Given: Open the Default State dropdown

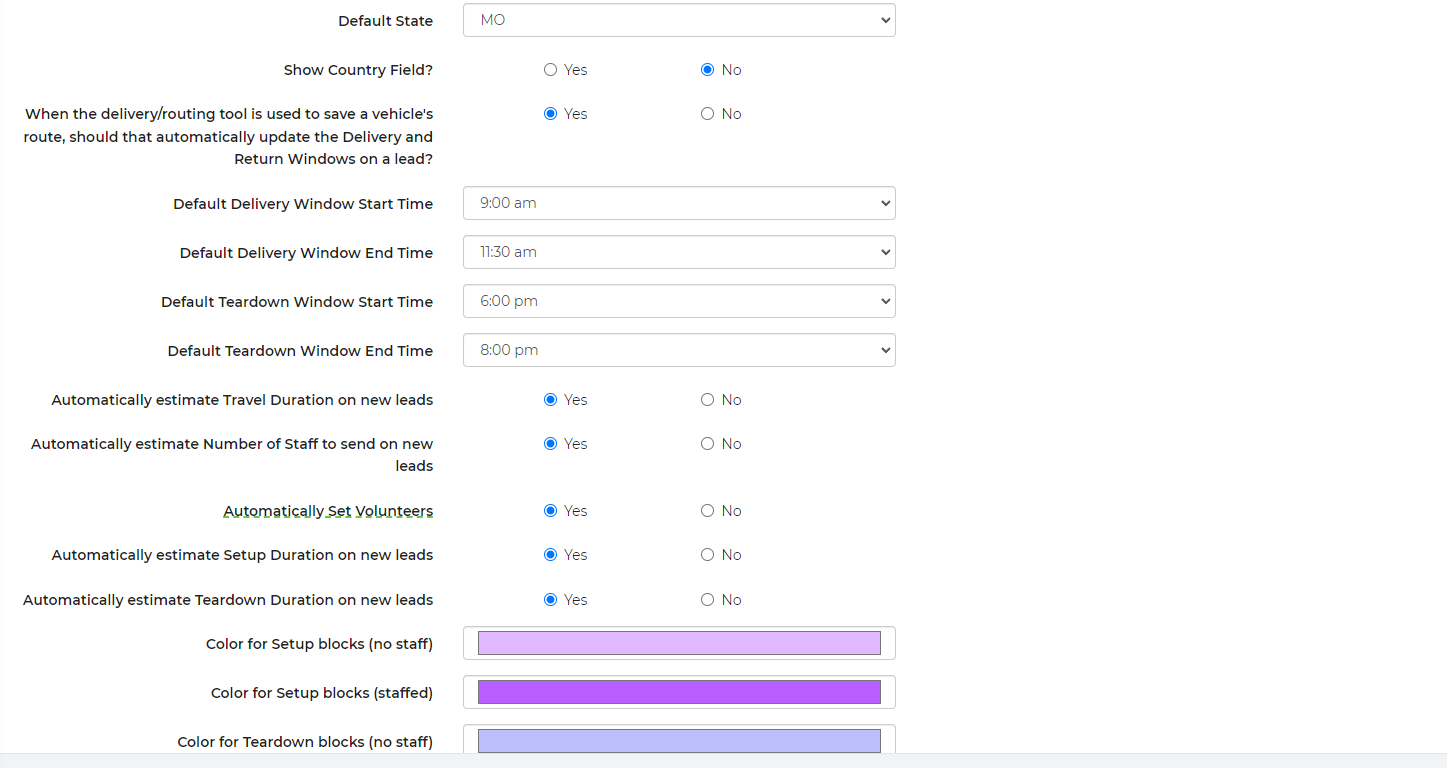Looking at the screenshot, I should click(679, 20).
